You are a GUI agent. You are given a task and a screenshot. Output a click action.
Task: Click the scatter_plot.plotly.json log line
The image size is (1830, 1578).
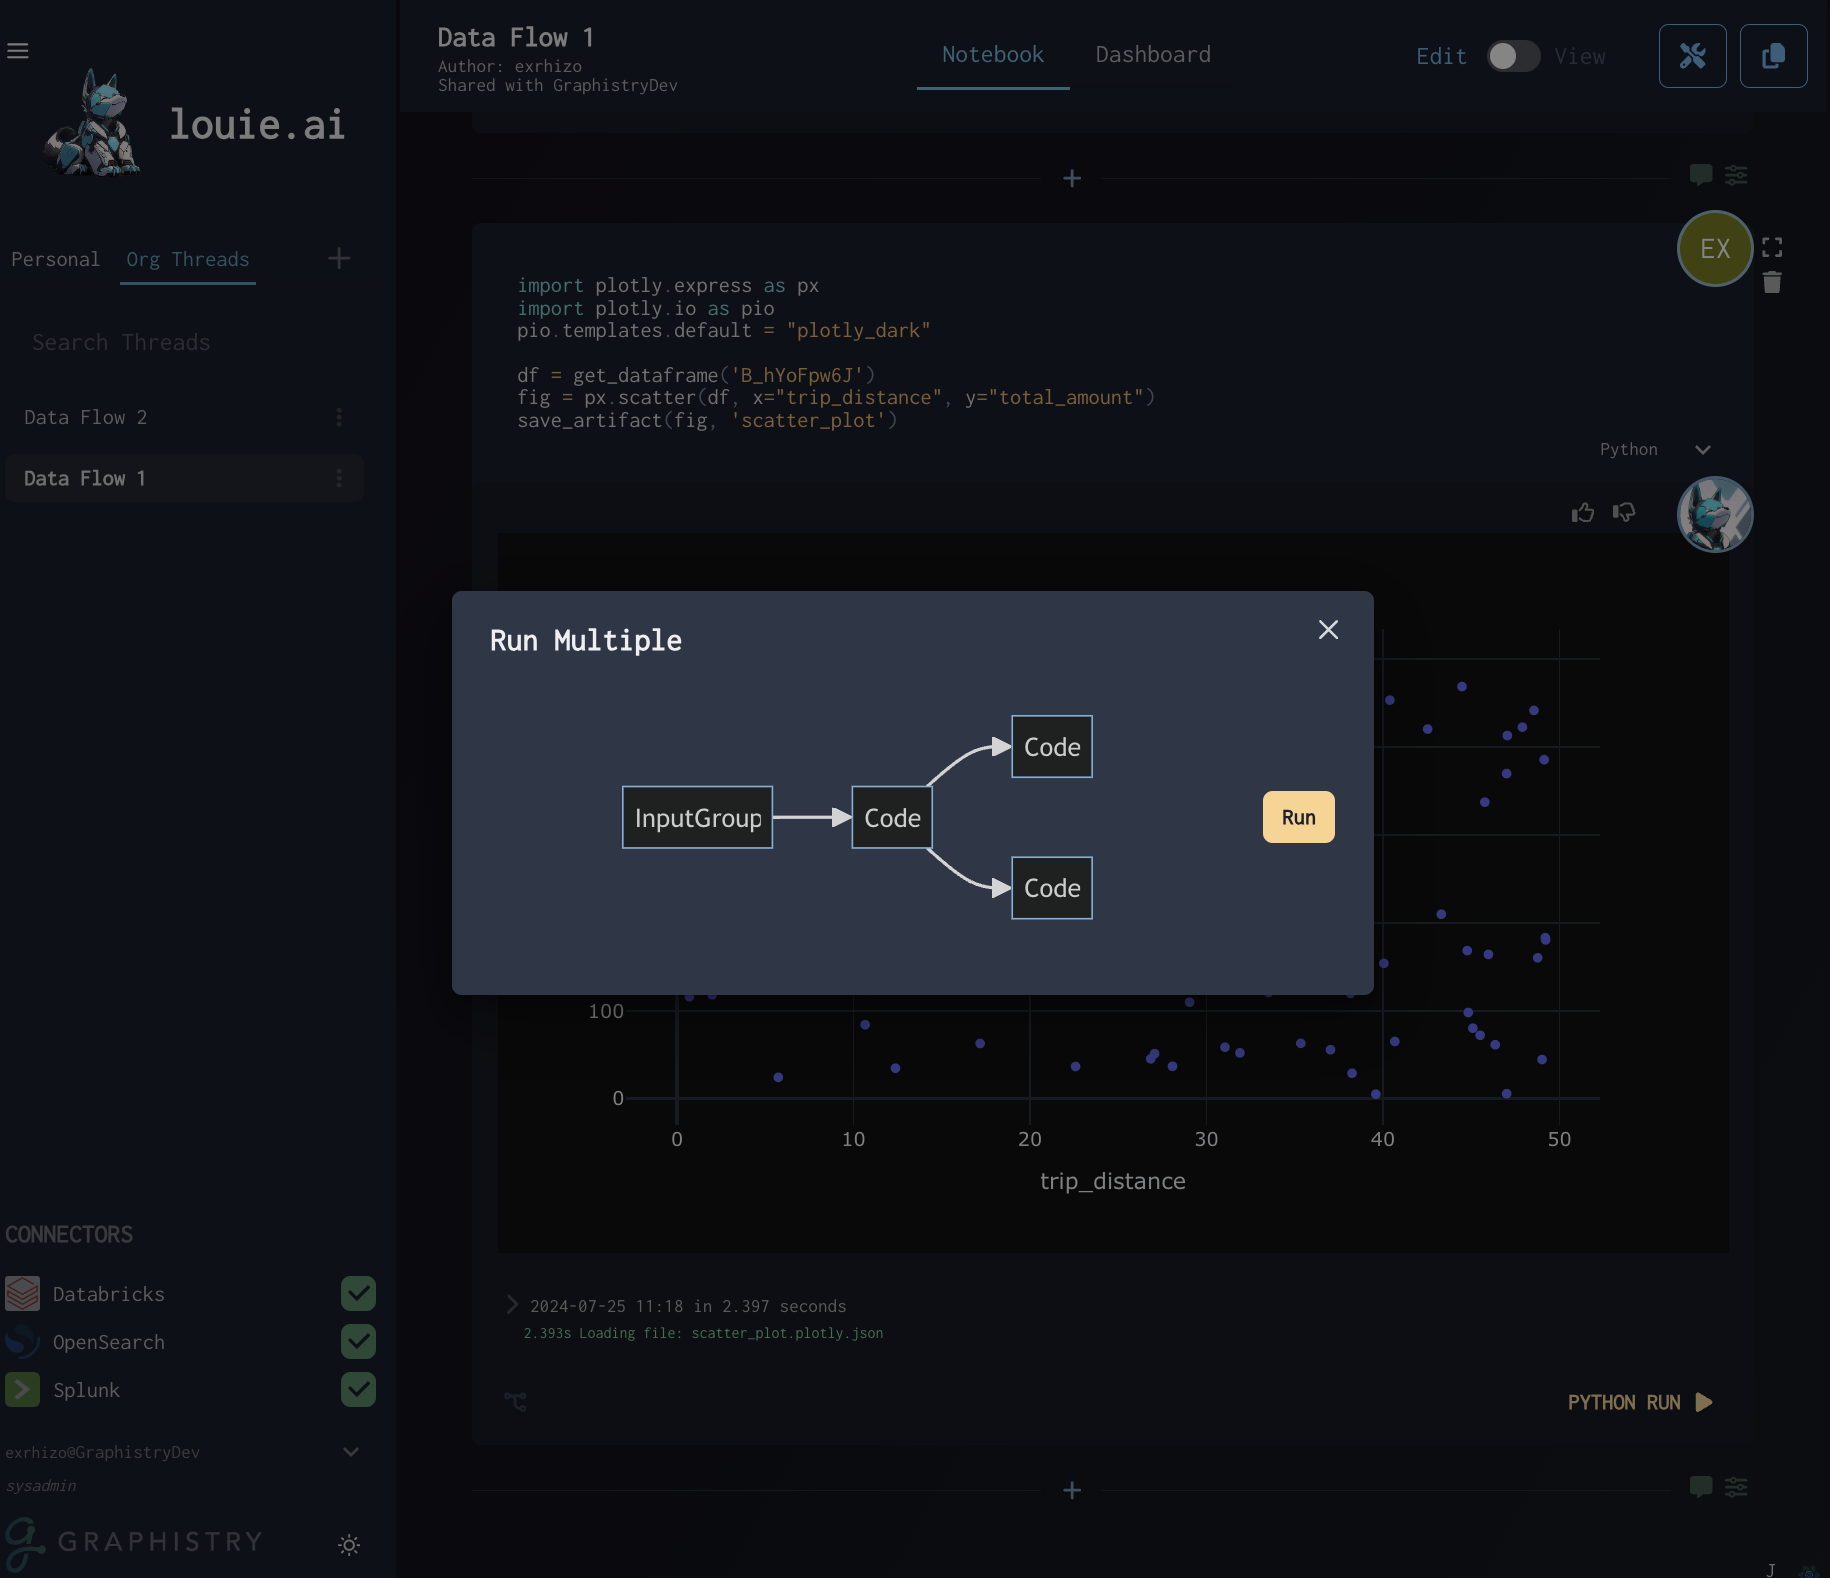click(703, 1333)
